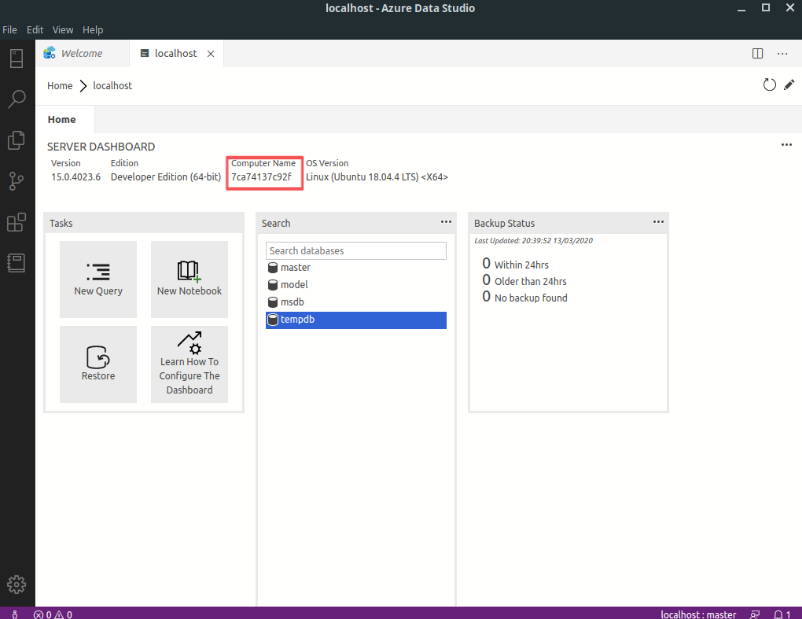Screen dimensions: 802x619
Task: Click the version 15.0.4023.6 text
Action: tap(76, 177)
